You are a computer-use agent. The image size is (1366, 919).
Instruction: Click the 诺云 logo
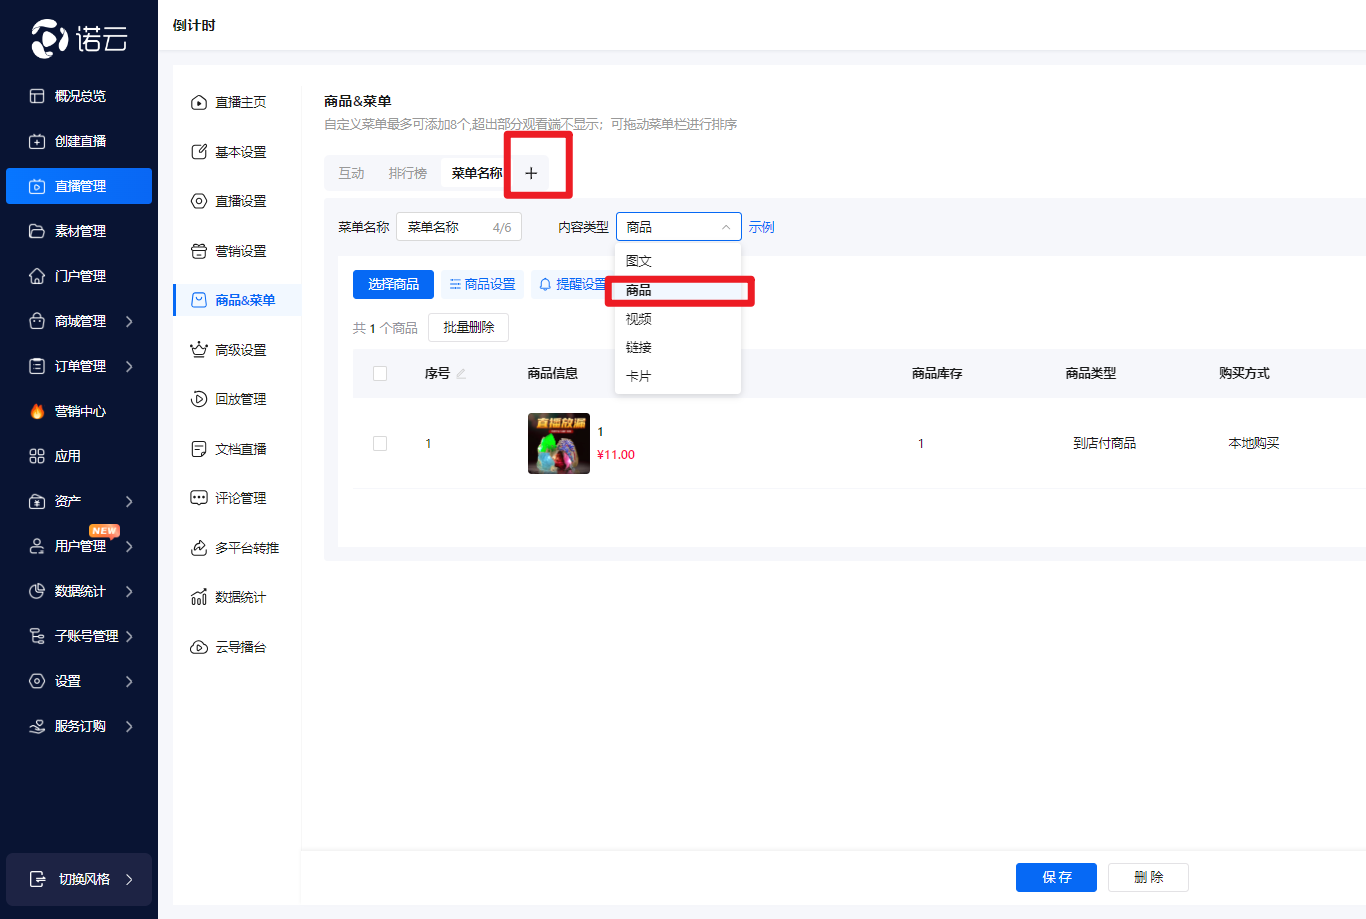pos(79,39)
